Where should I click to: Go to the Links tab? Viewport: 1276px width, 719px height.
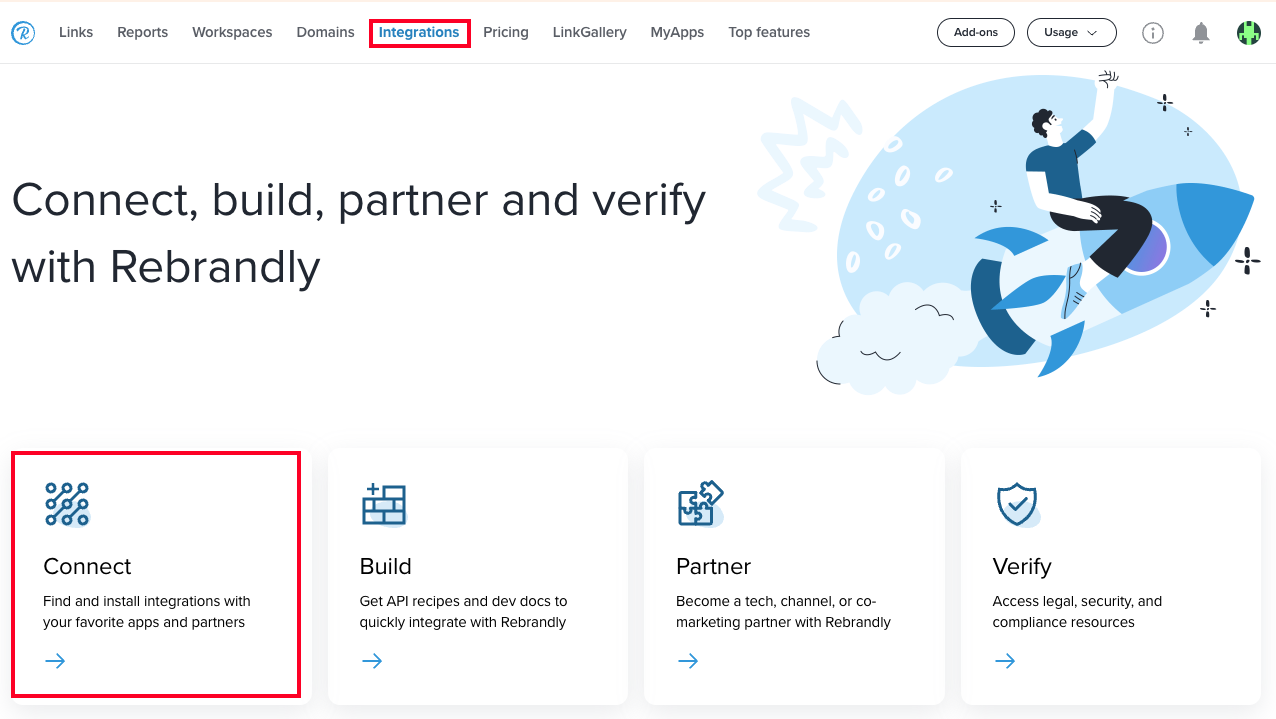pos(76,33)
